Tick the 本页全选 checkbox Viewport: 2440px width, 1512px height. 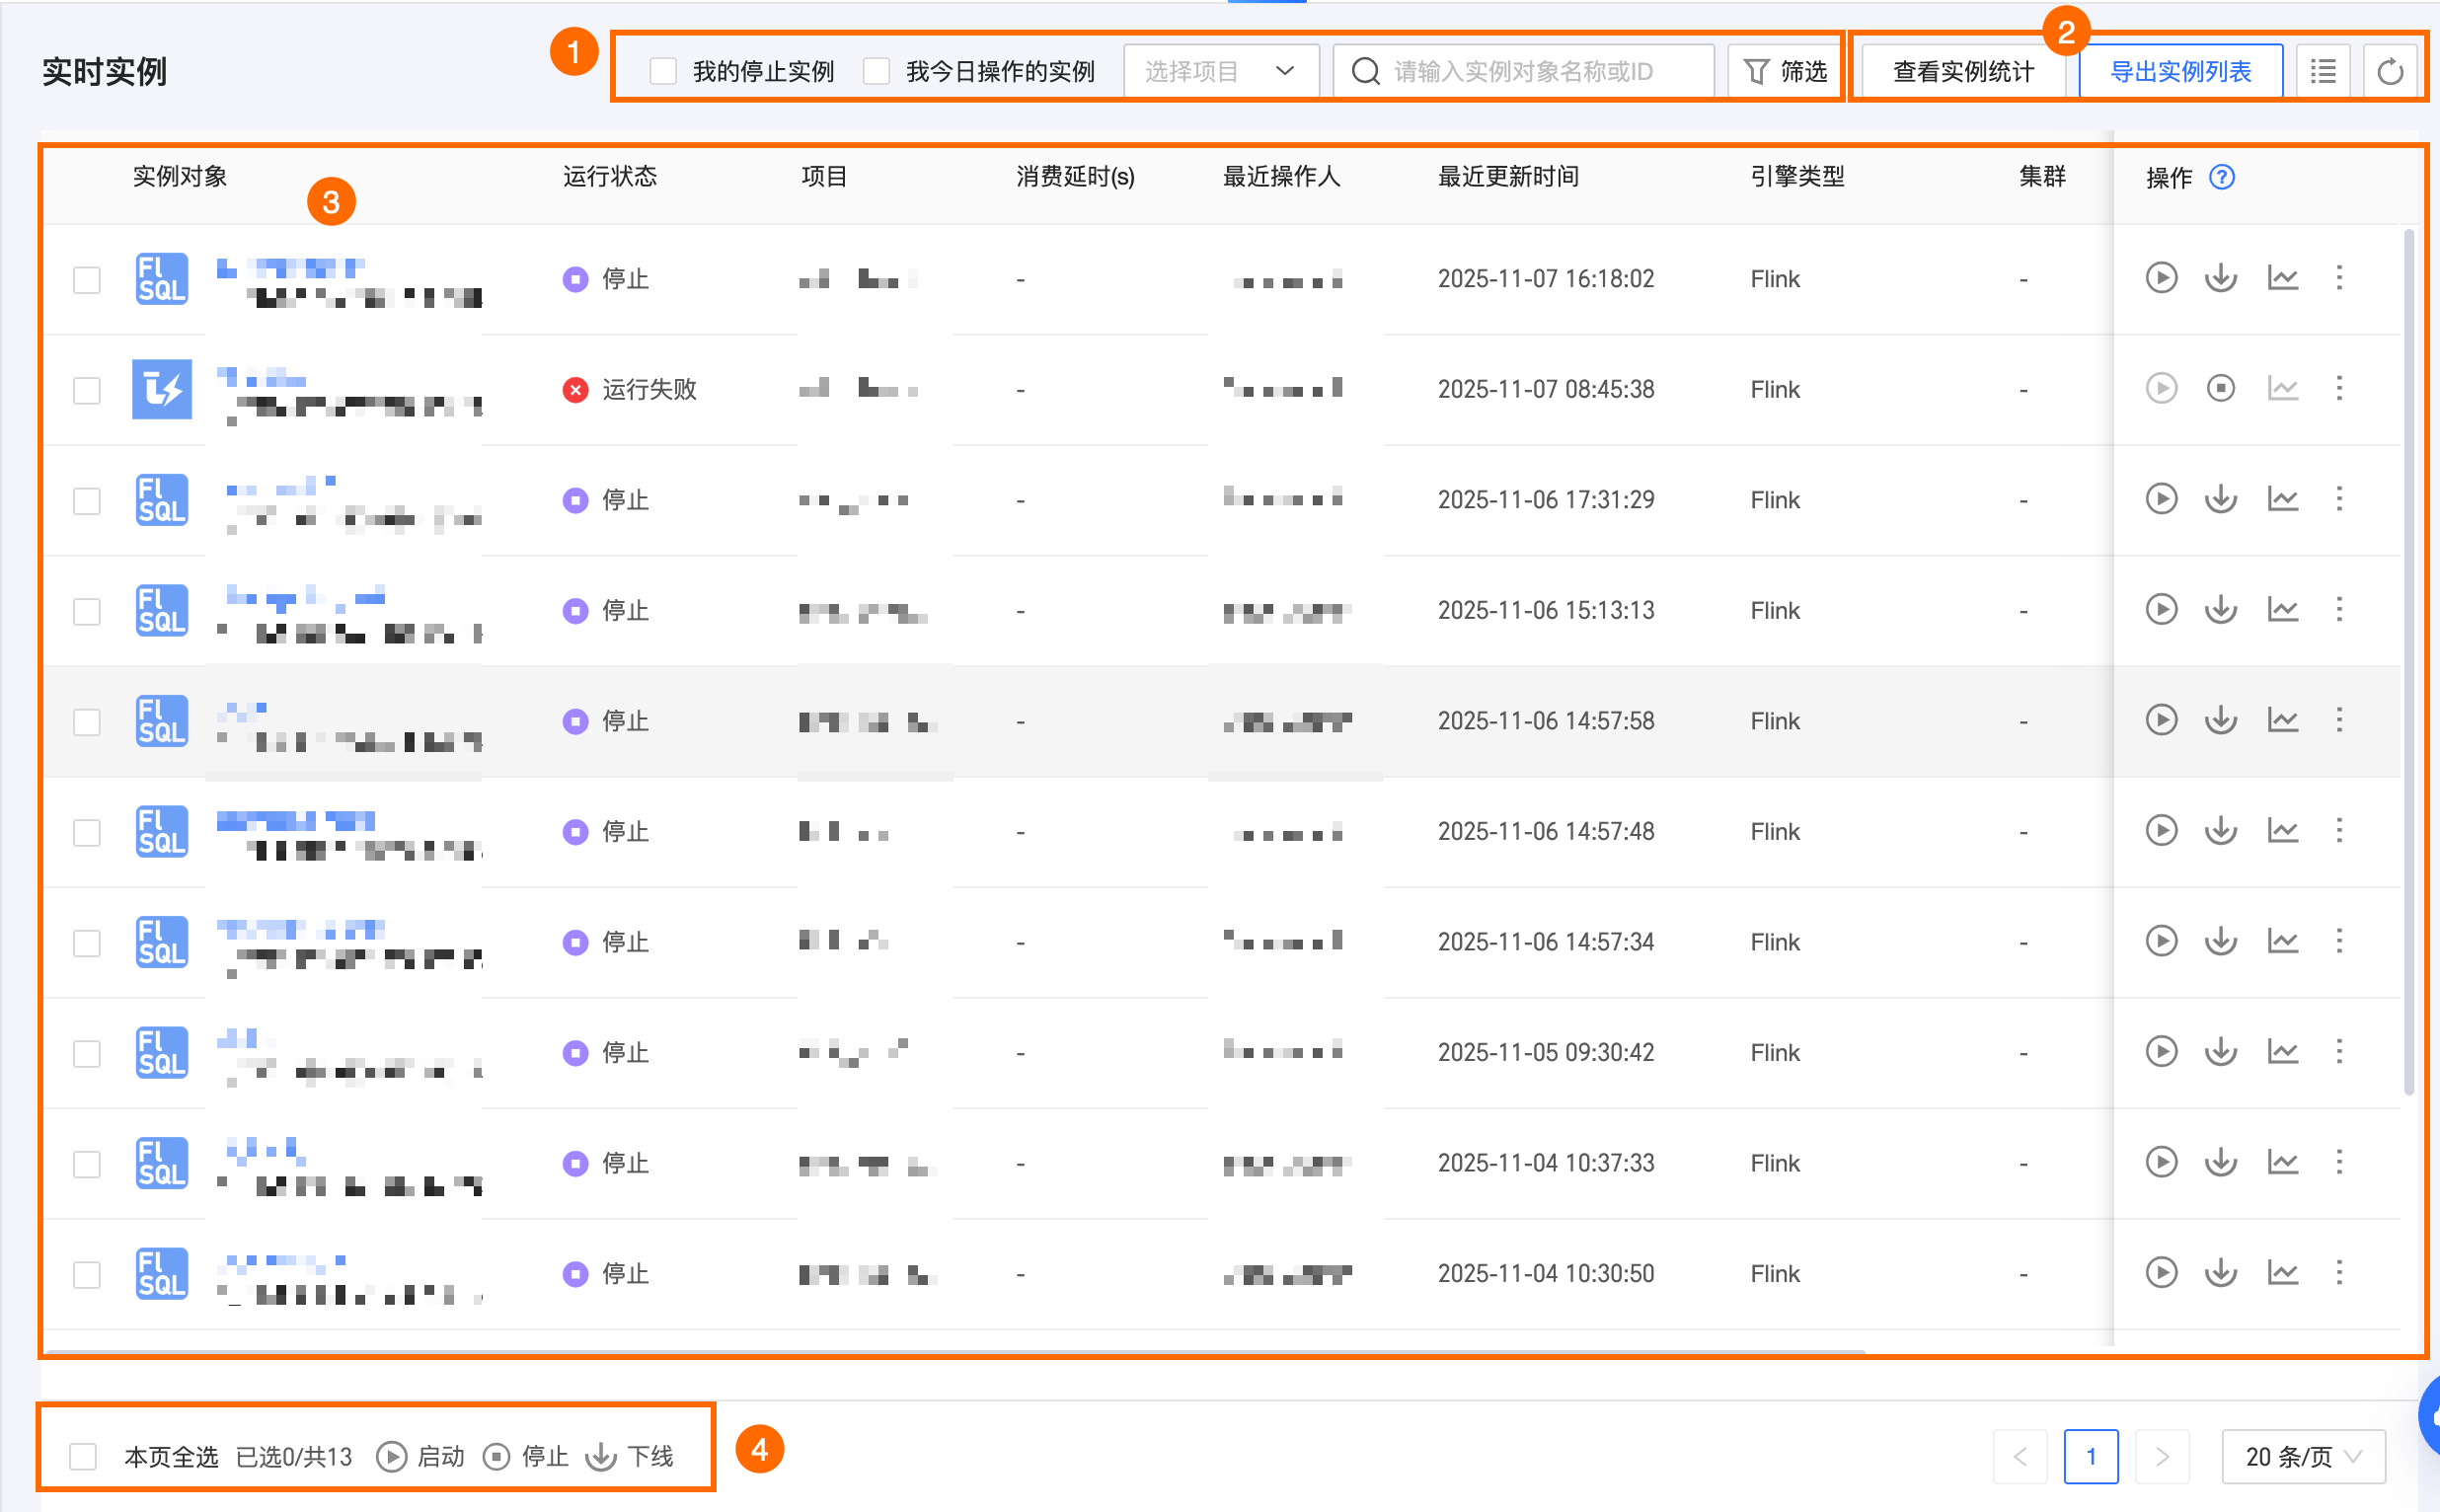[83, 1456]
